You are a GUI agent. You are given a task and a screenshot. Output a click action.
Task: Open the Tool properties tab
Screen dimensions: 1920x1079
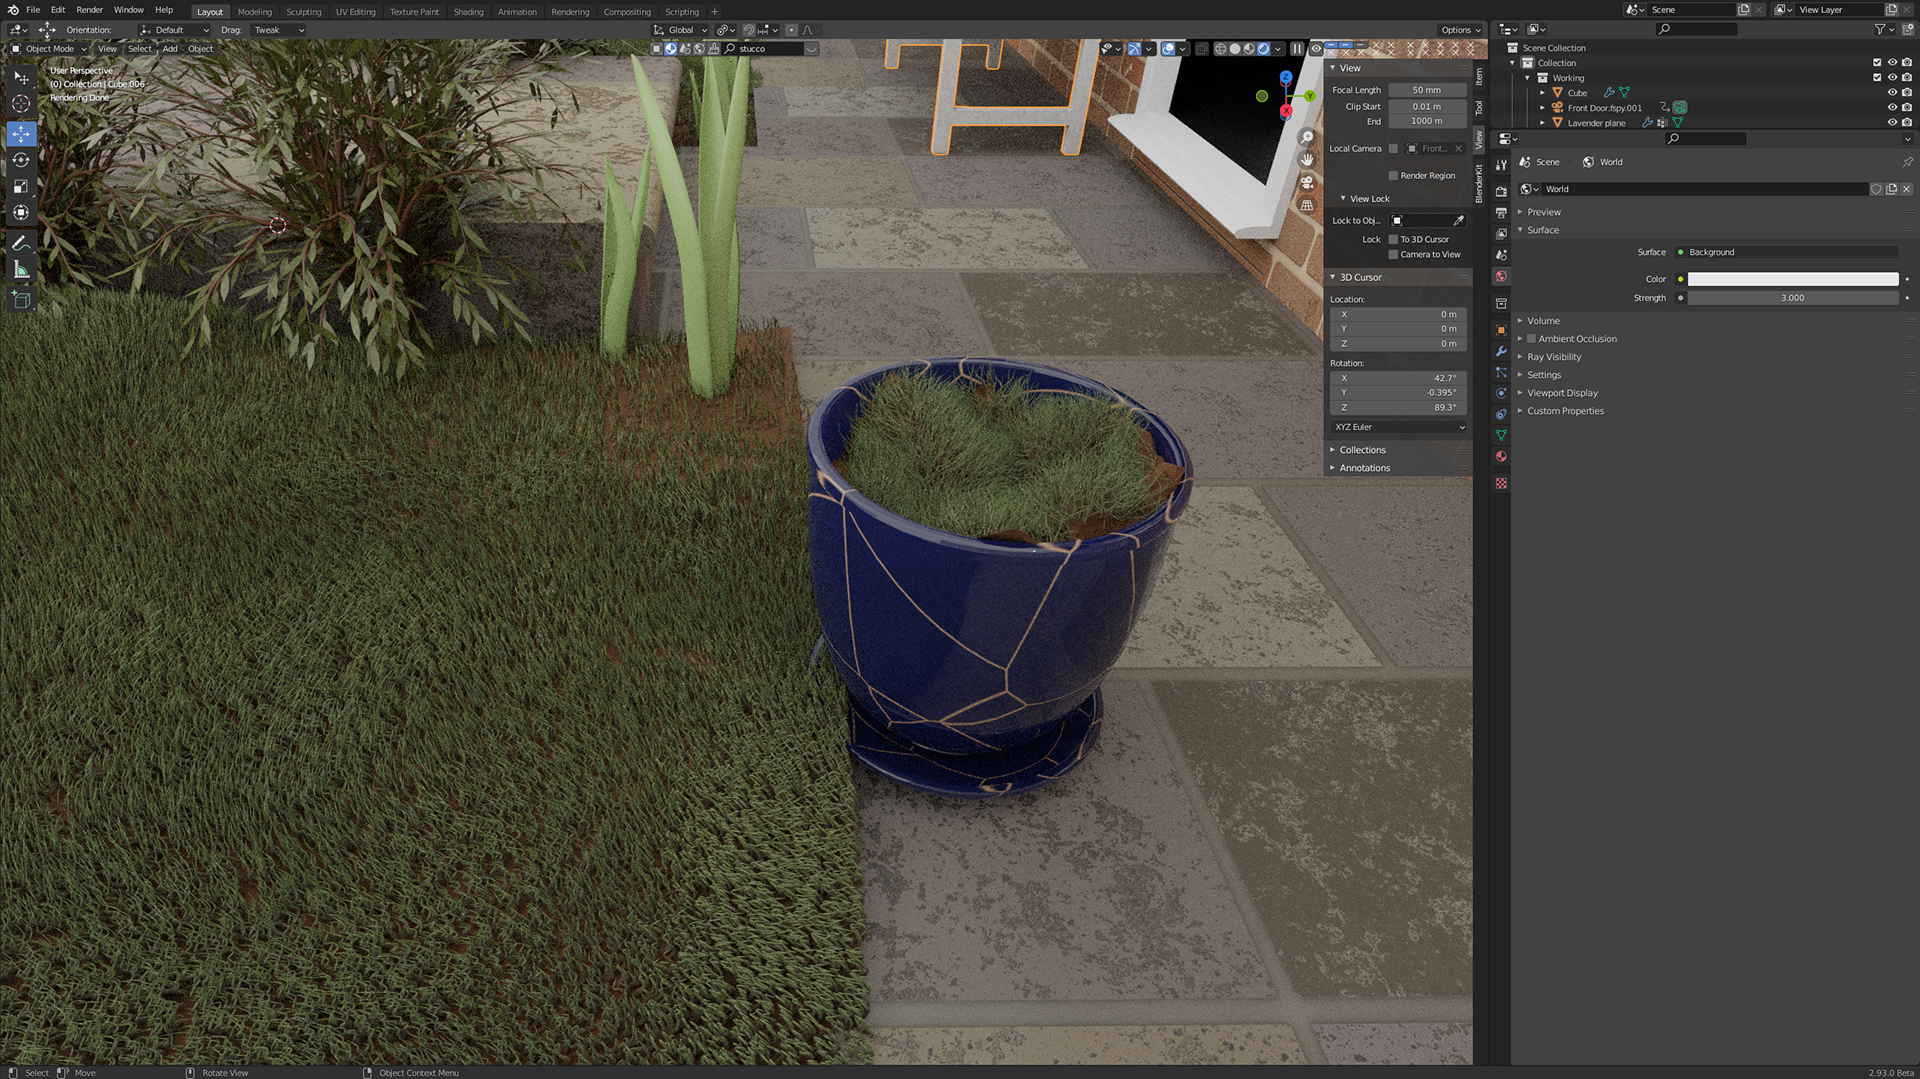click(x=1501, y=165)
